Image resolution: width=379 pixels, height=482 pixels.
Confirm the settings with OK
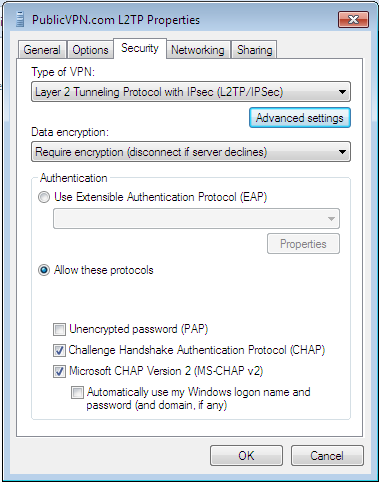(x=246, y=456)
